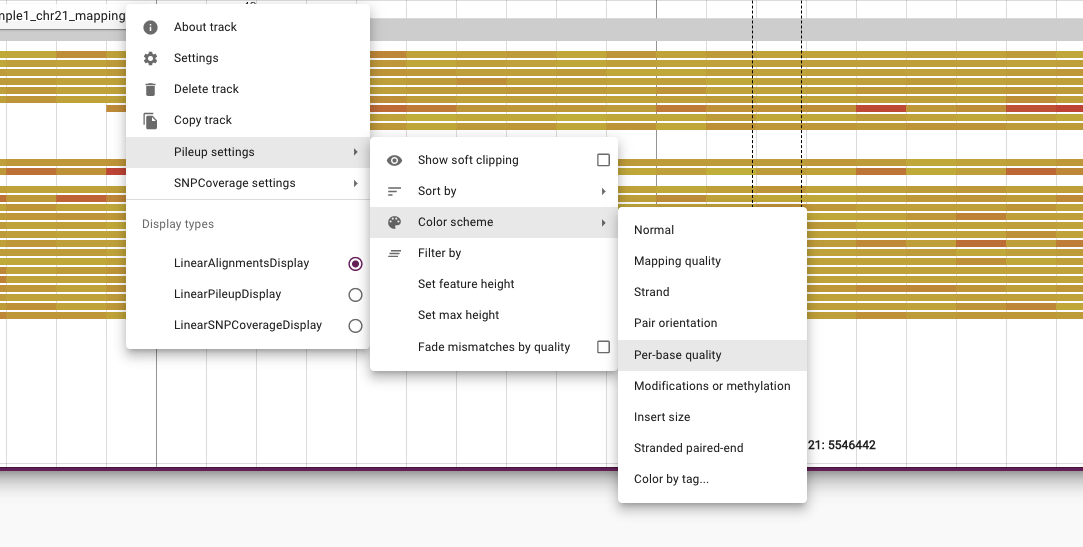The width and height of the screenshot is (1083, 547).
Task: Open the SNPCoverage settings menu entry
Action: pos(248,183)
